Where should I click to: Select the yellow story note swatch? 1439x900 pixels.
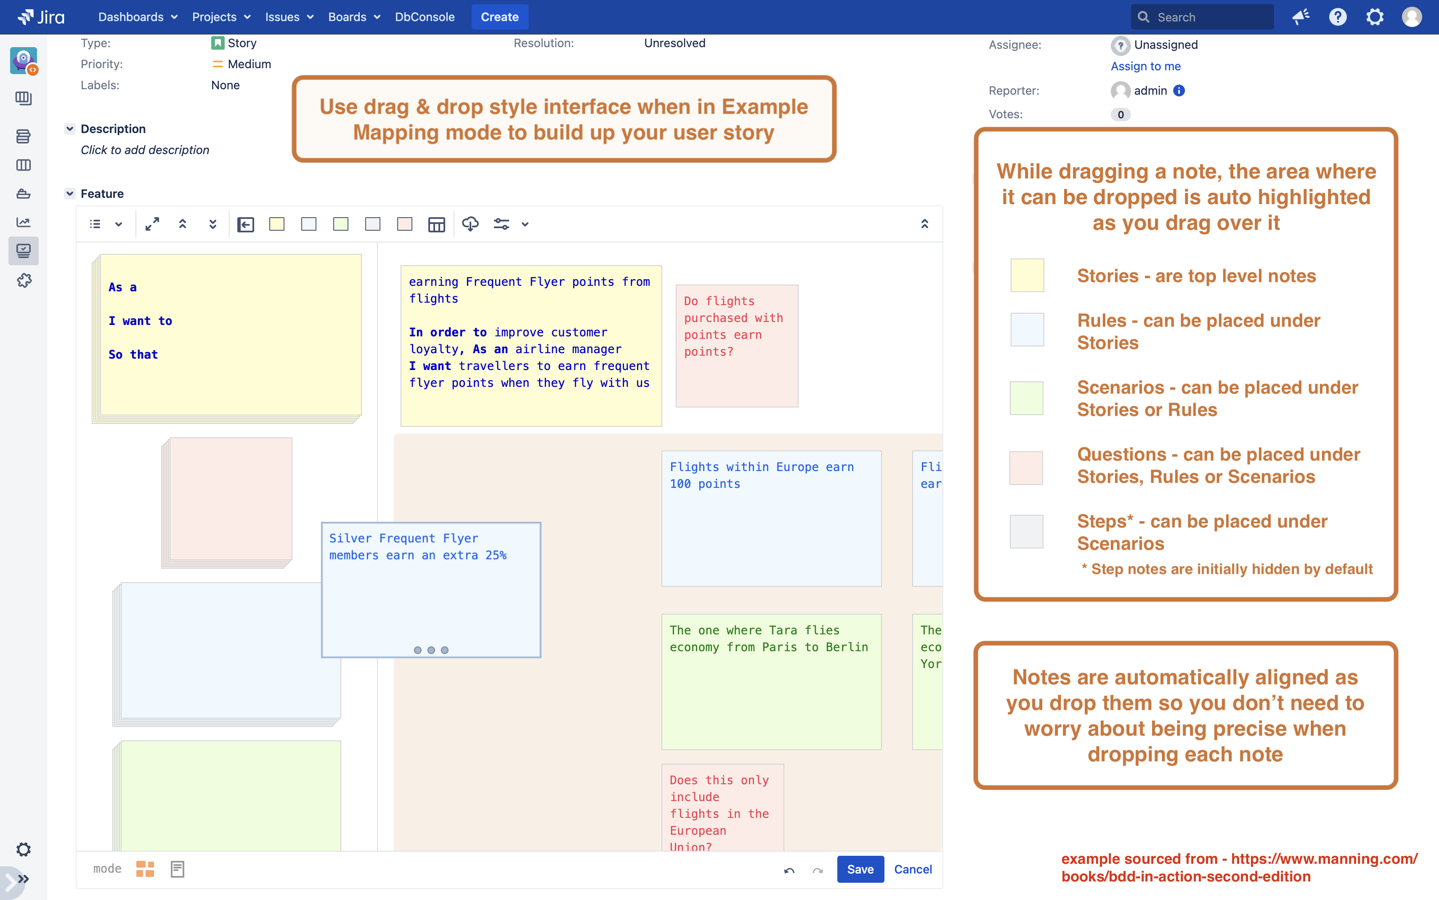(x=277, y=225)
